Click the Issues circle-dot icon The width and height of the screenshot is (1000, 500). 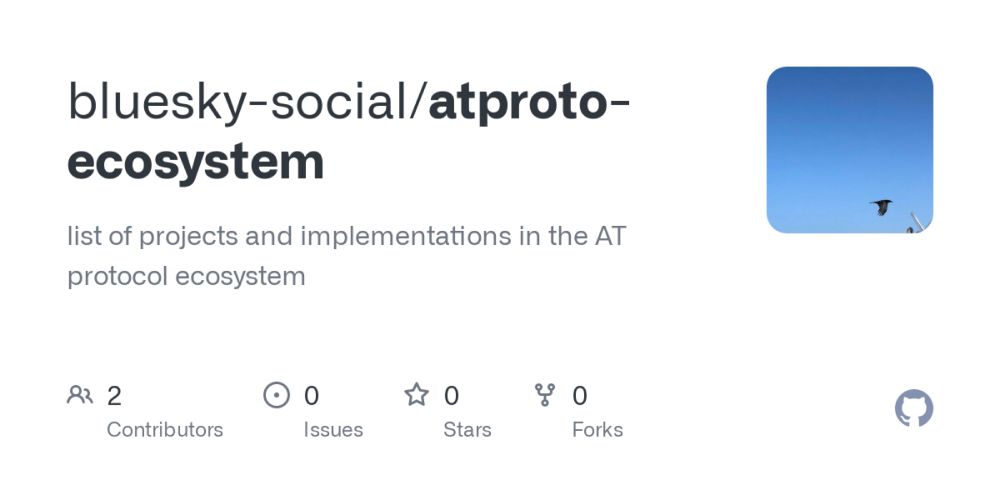pyautogui.click(x=276, y=395)
